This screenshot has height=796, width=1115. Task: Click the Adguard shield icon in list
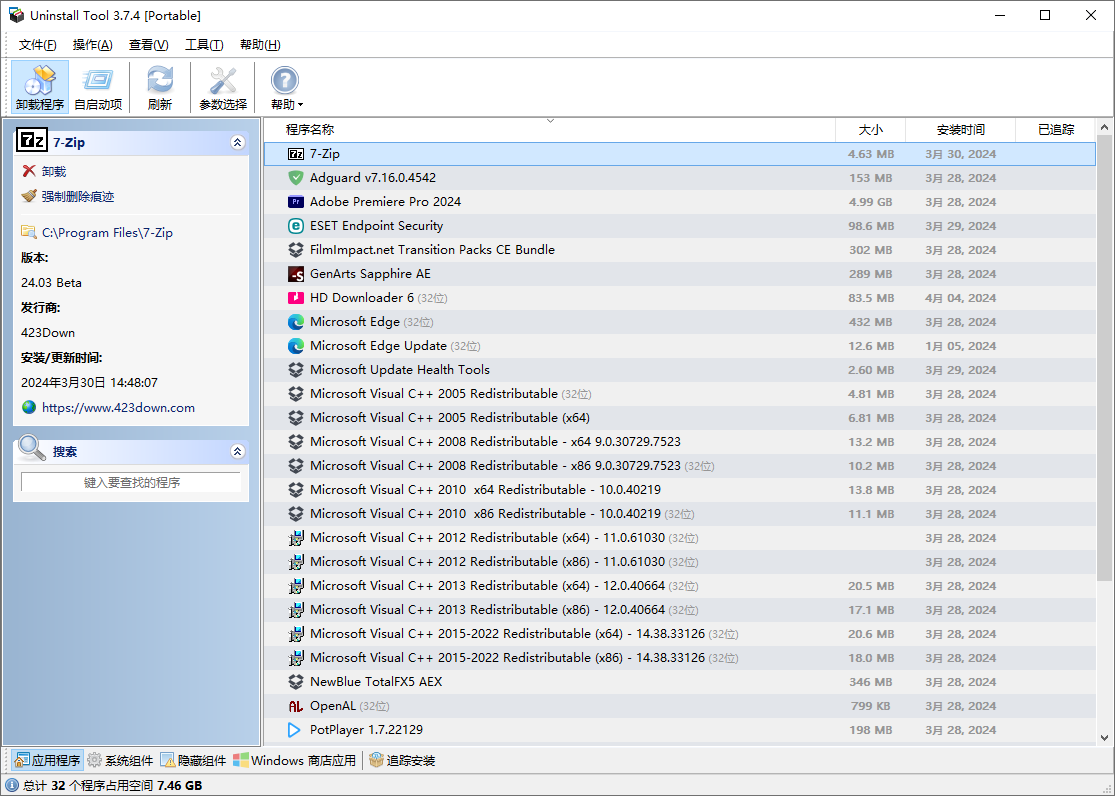tap(295, 178)
